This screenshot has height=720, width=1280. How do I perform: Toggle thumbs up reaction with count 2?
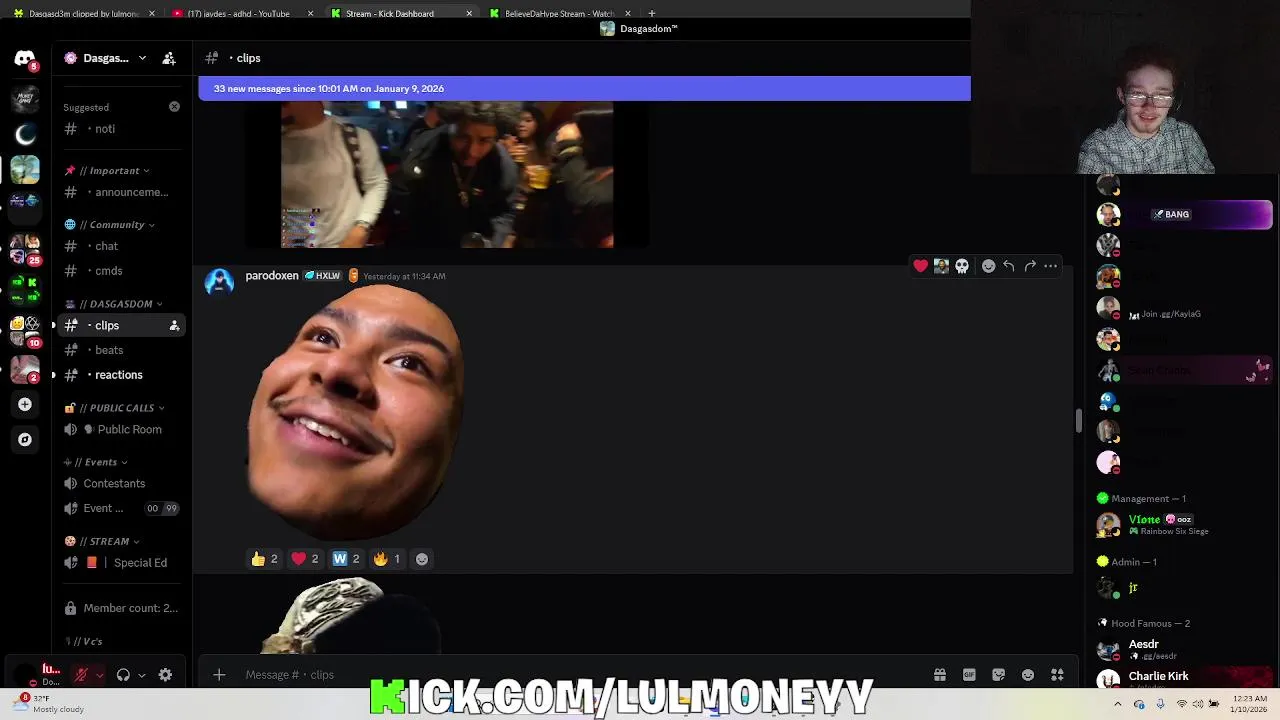[x=265, y=559]
